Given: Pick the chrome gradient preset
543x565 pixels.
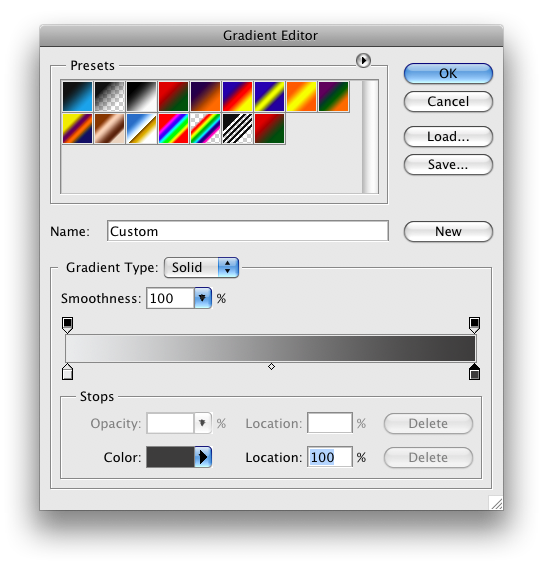Looking at the screenshot, I should pos(141,128).
